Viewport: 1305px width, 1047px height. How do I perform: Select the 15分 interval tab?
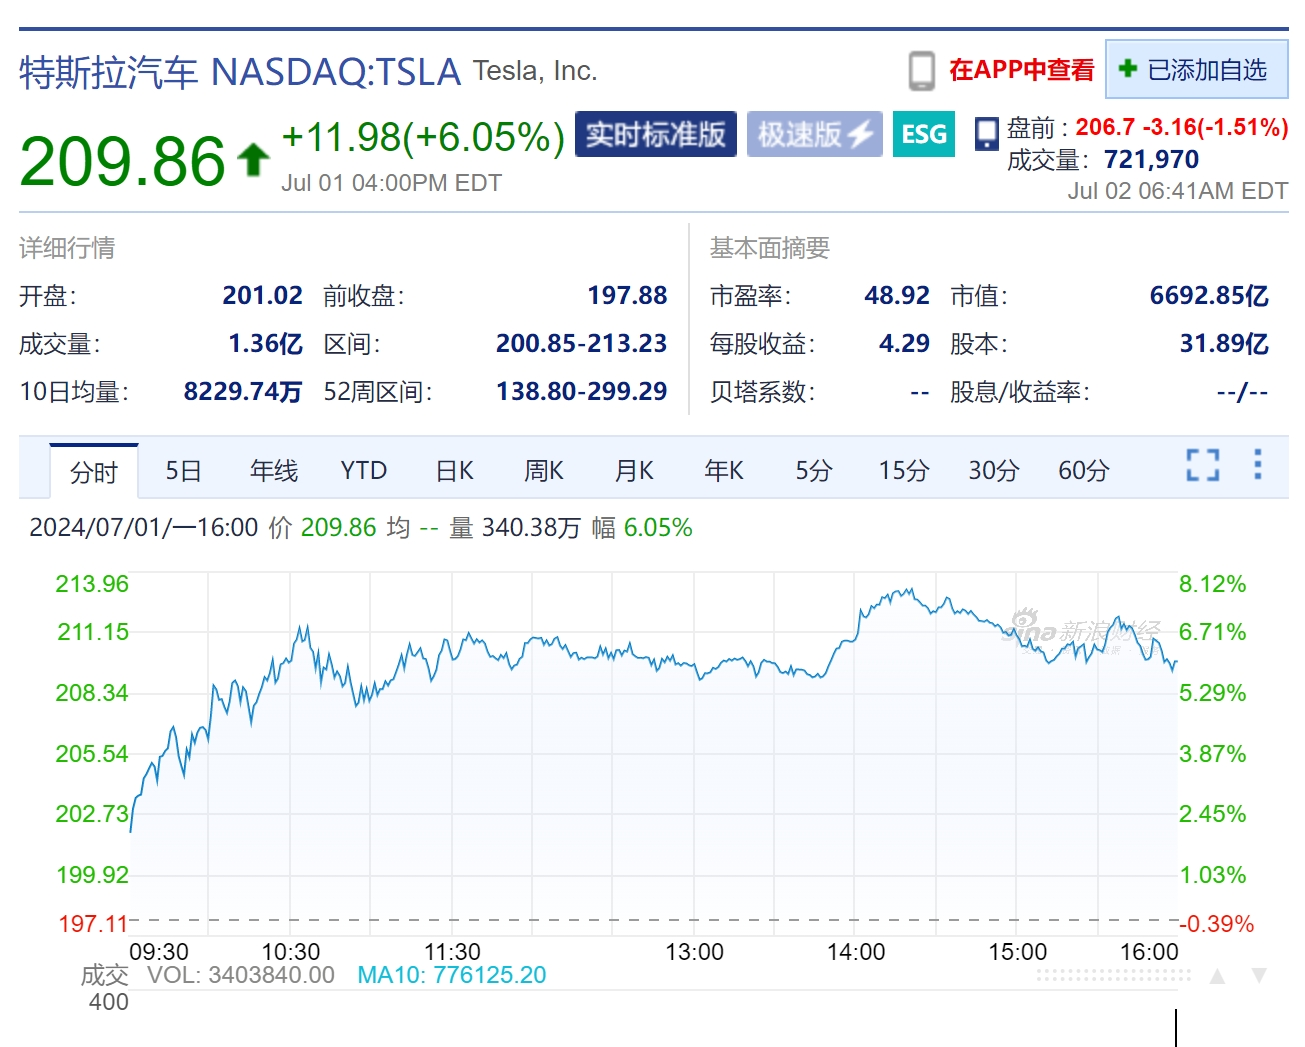tap(904, 471)
